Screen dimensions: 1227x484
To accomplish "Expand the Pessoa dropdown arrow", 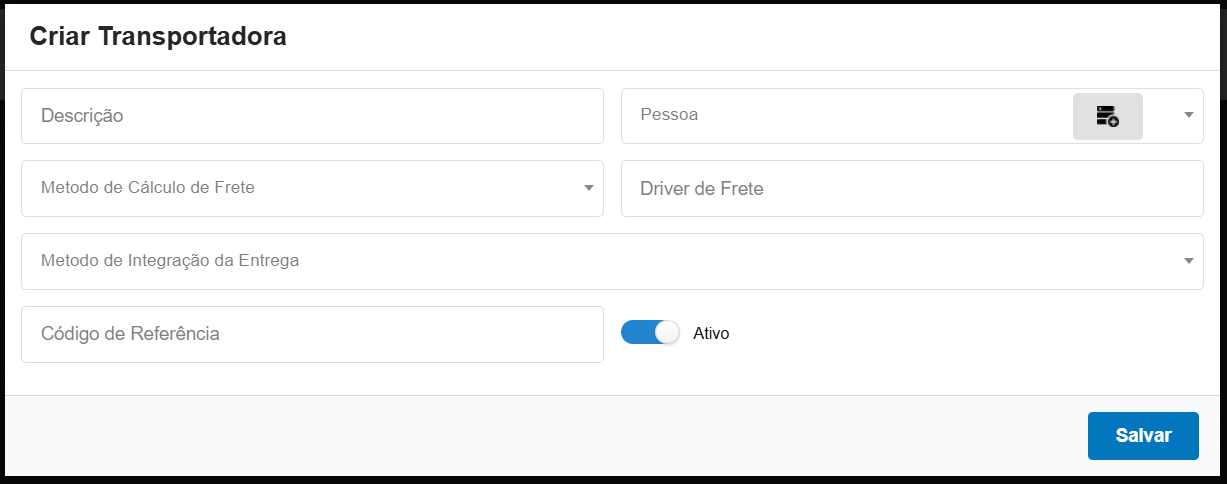I will (x=1188, y=115).
